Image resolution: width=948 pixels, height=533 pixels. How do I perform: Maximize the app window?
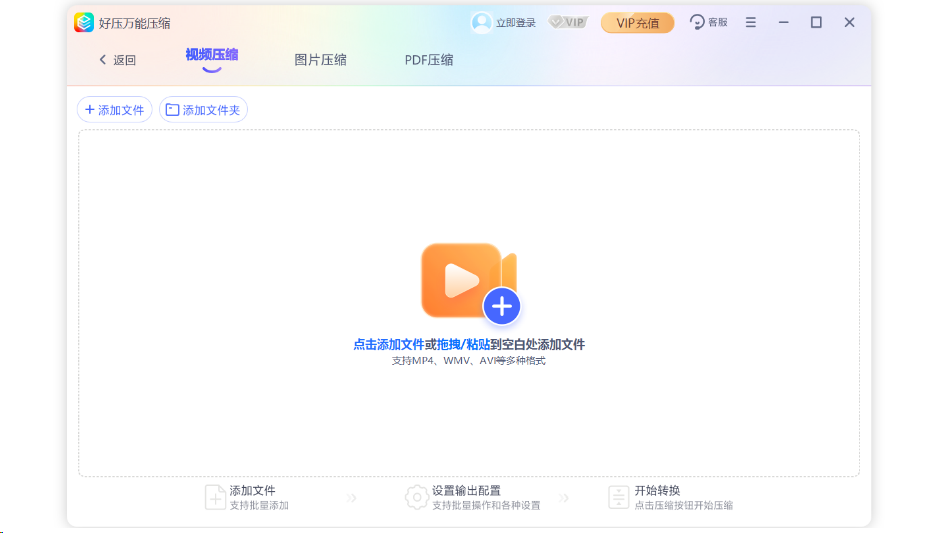pyautogui.click(x=816, y=22)
